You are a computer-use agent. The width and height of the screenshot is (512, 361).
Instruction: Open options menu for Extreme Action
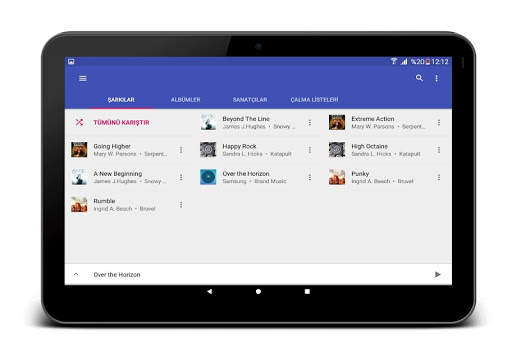(x=439, y=123)
